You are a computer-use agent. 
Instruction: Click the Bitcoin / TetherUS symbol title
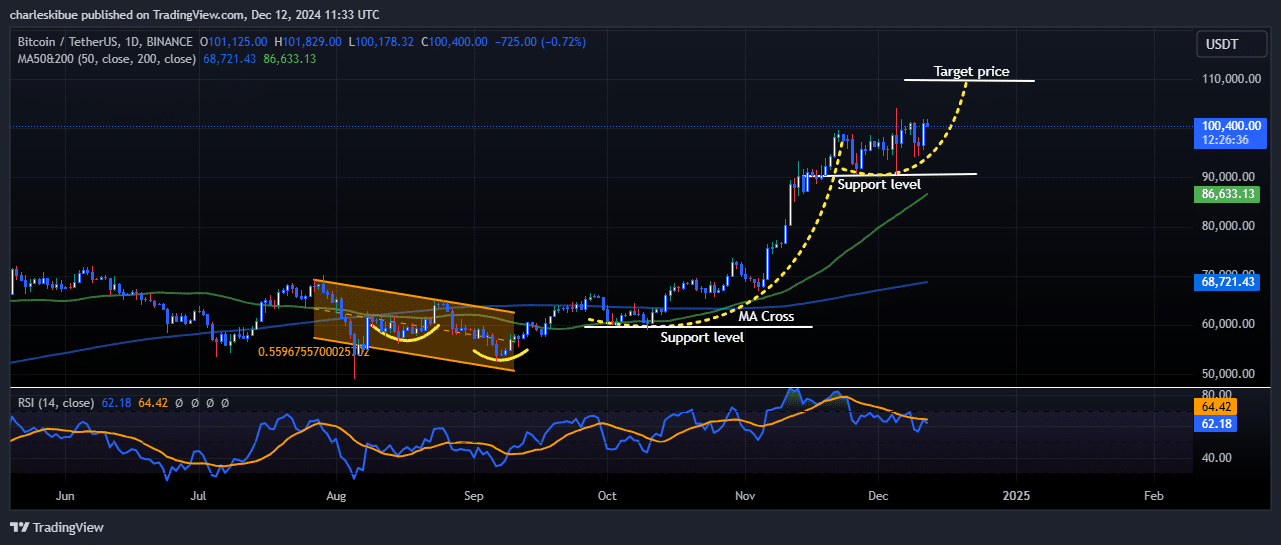coord(104,42)
